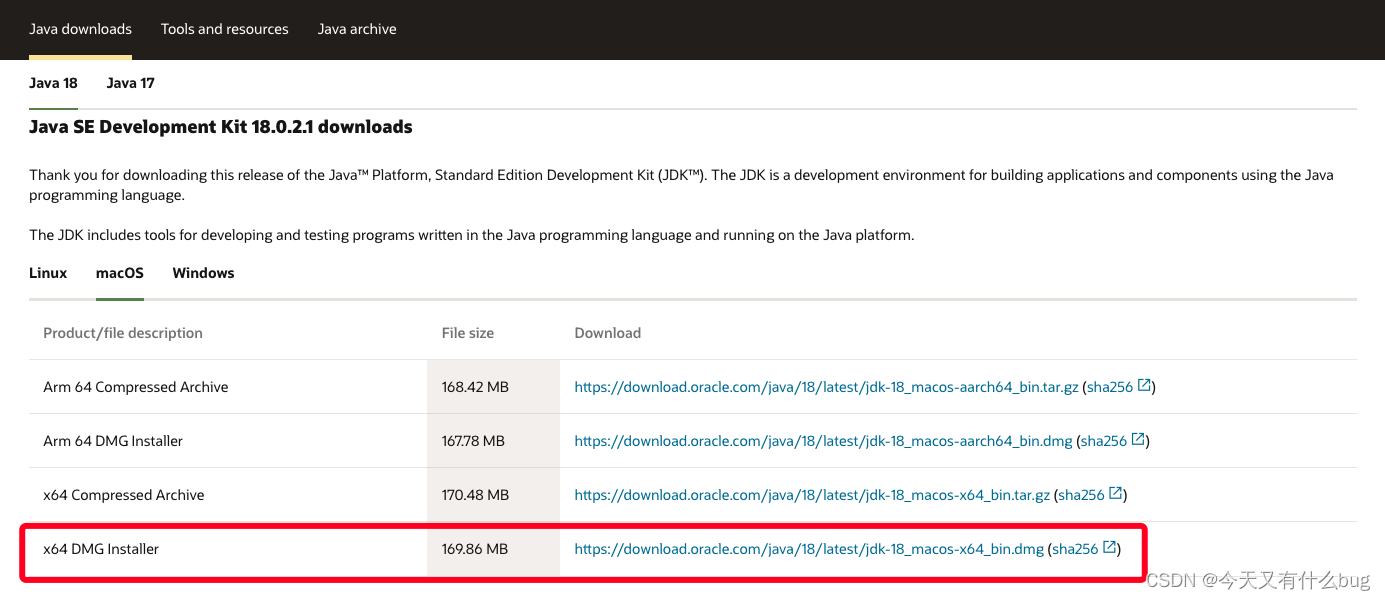Download the macos-x64 tar.gz archive link
The width and height of the screenshot is (1385, 600).
[812, 495]
